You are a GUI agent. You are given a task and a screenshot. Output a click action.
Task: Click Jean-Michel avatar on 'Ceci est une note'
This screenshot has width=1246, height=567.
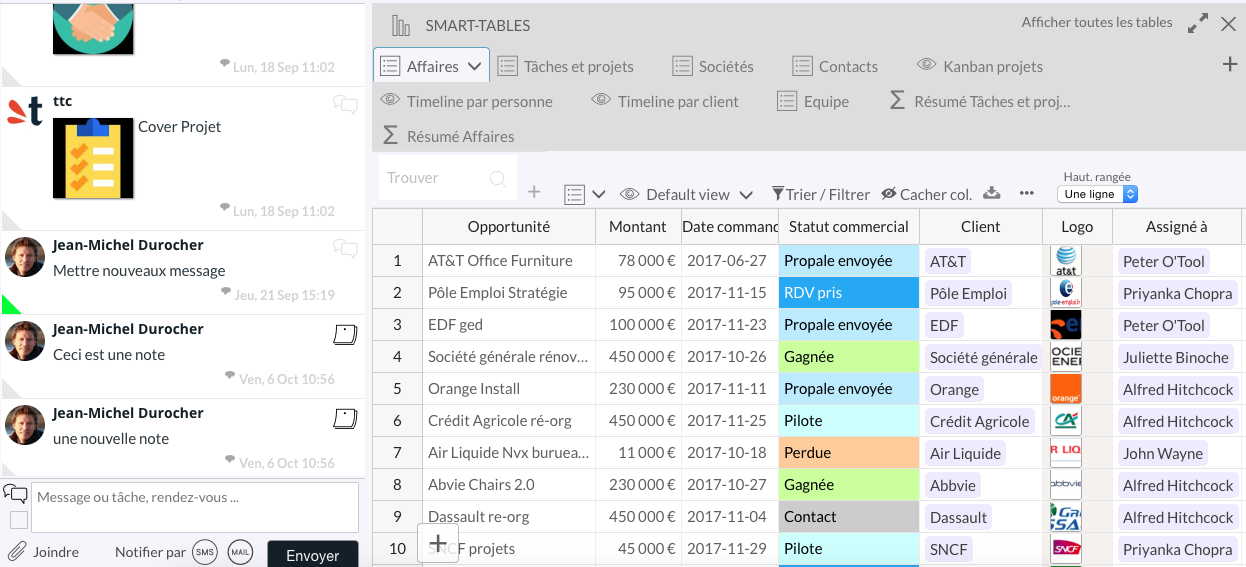(25, 341)
